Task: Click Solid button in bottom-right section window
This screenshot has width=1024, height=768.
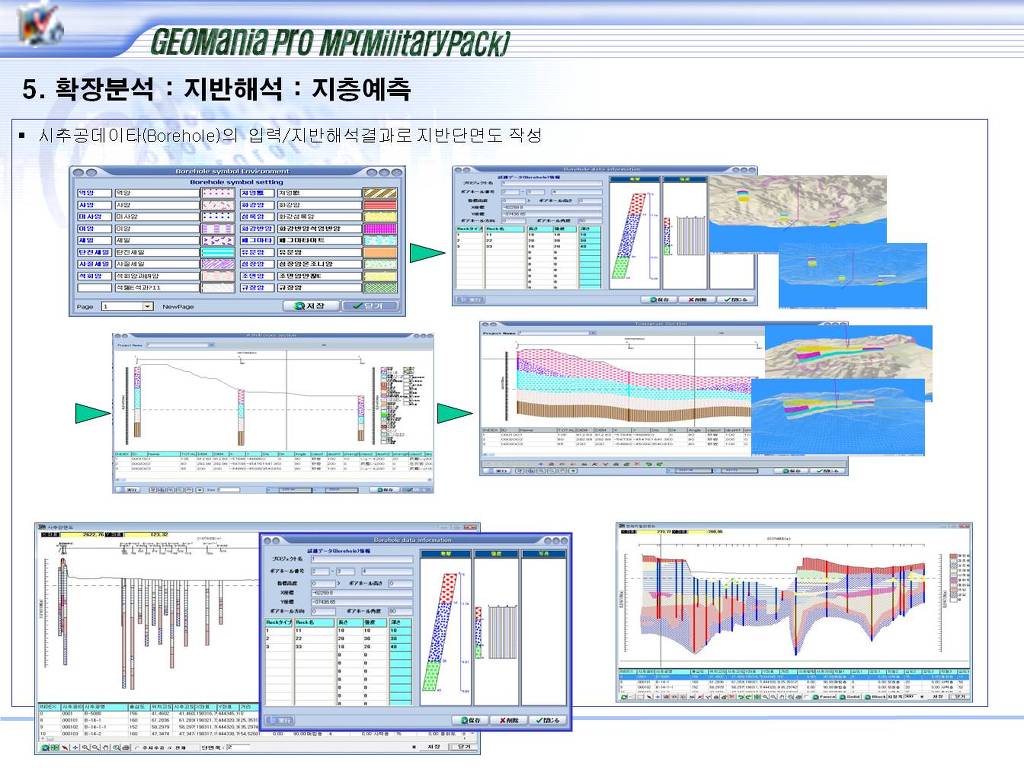Action: coord(850,697)
